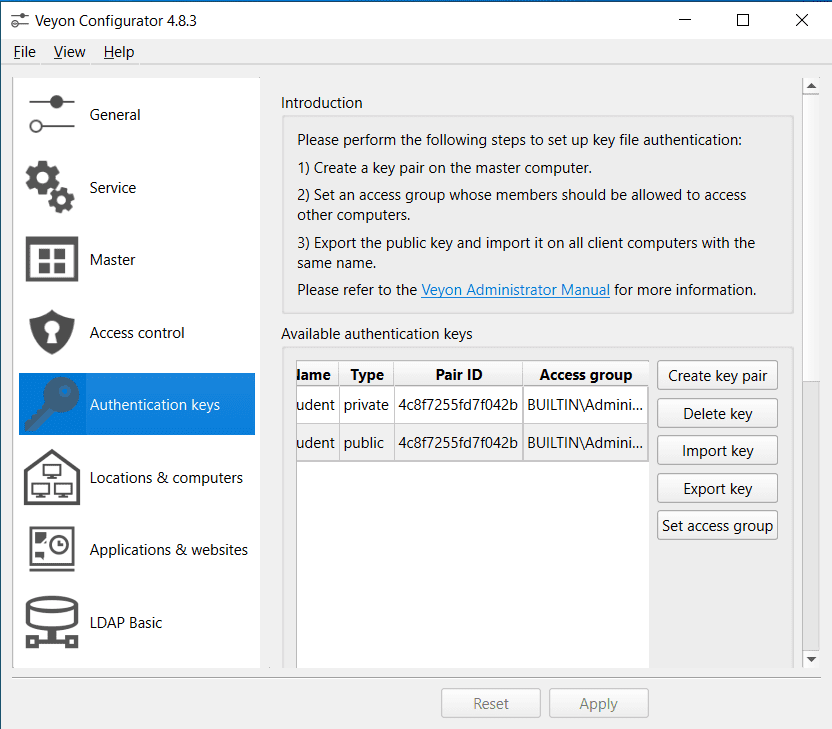Open the File menu
This screenshot has width=832, height=729.
point(25,52)
